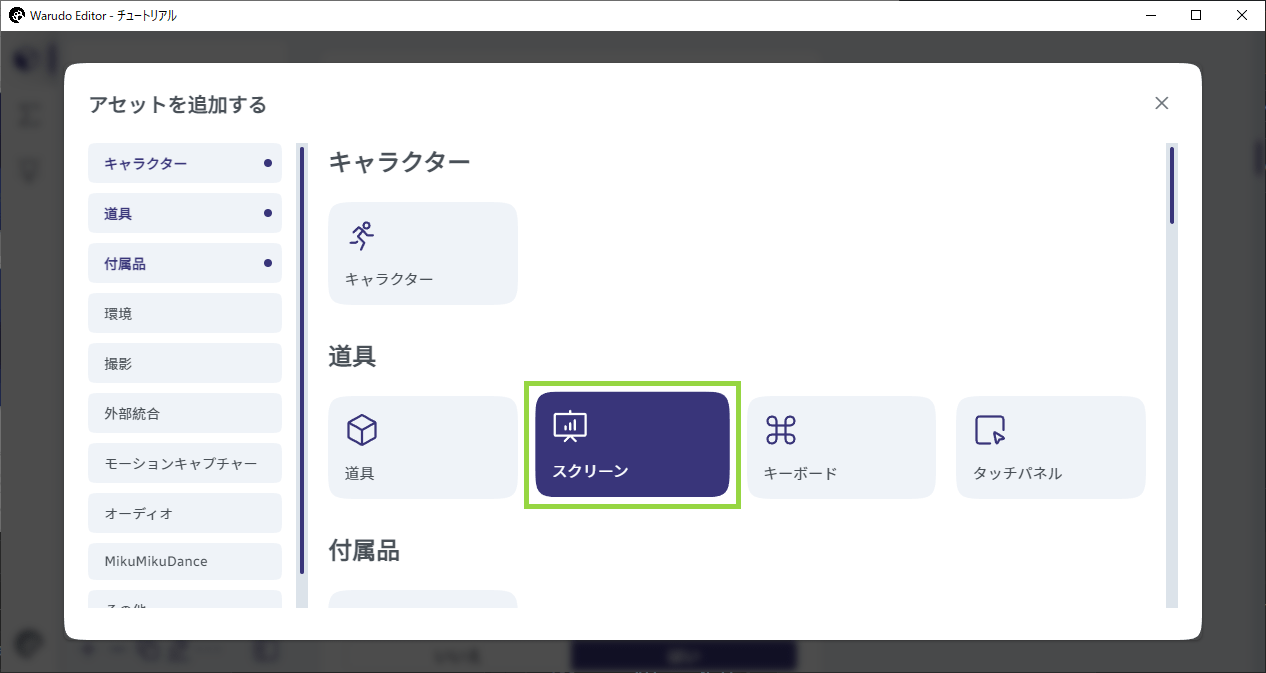The height and width of the screenshot is (673, 1266).
Task: Choose the キーボード asset card
Action: (x=841, y=447)
